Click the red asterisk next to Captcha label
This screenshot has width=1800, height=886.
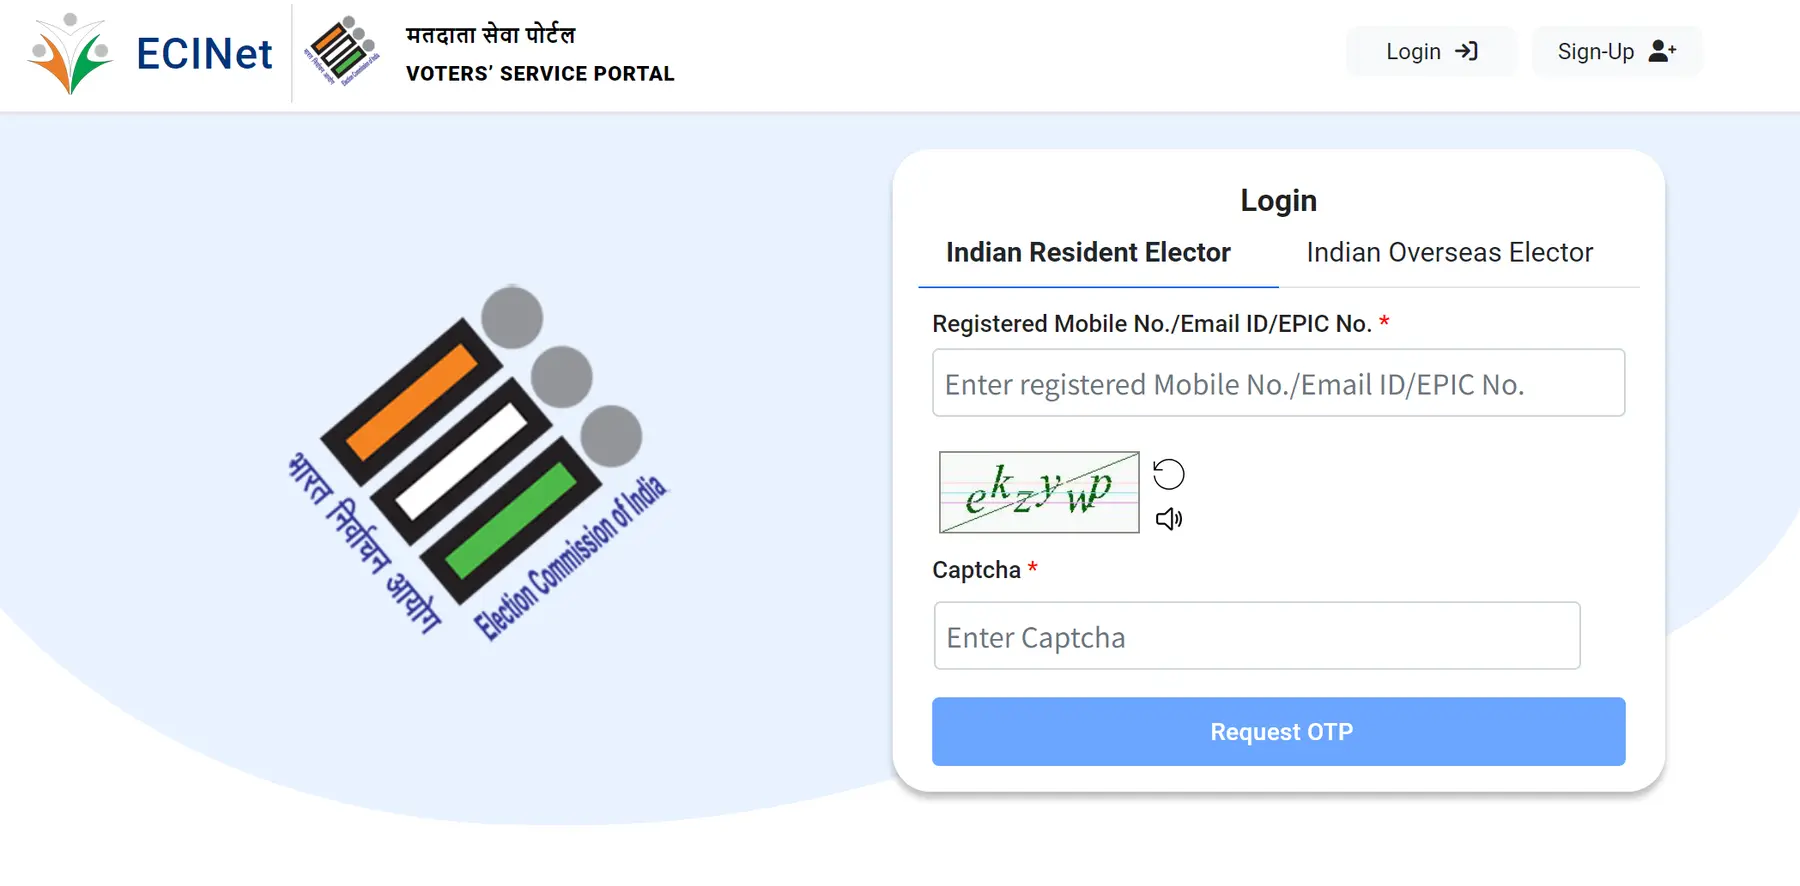click(x=1033, y=568)
